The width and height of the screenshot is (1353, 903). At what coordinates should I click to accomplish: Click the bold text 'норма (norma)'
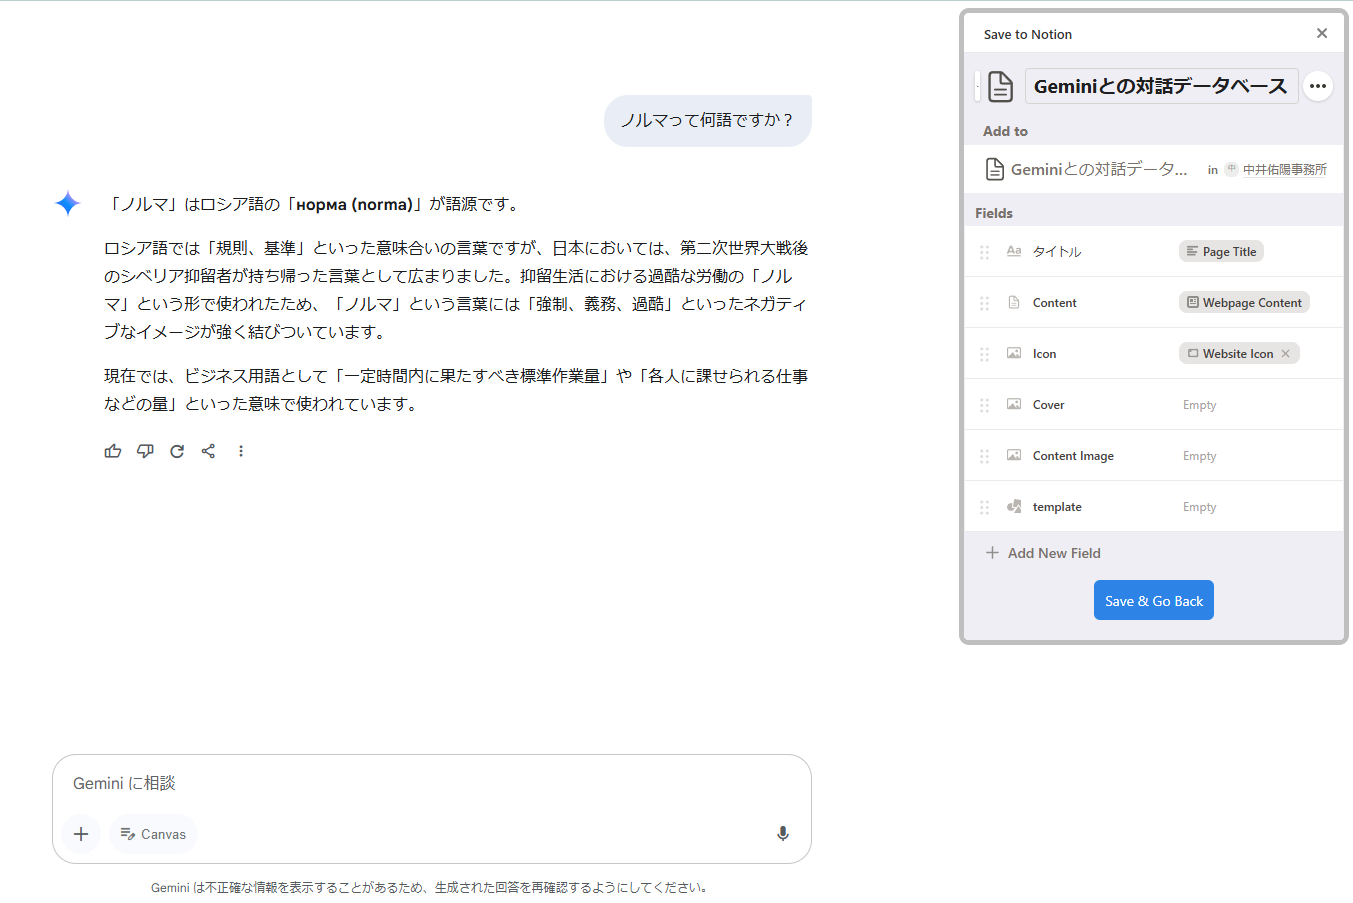[x=354, y=204]
